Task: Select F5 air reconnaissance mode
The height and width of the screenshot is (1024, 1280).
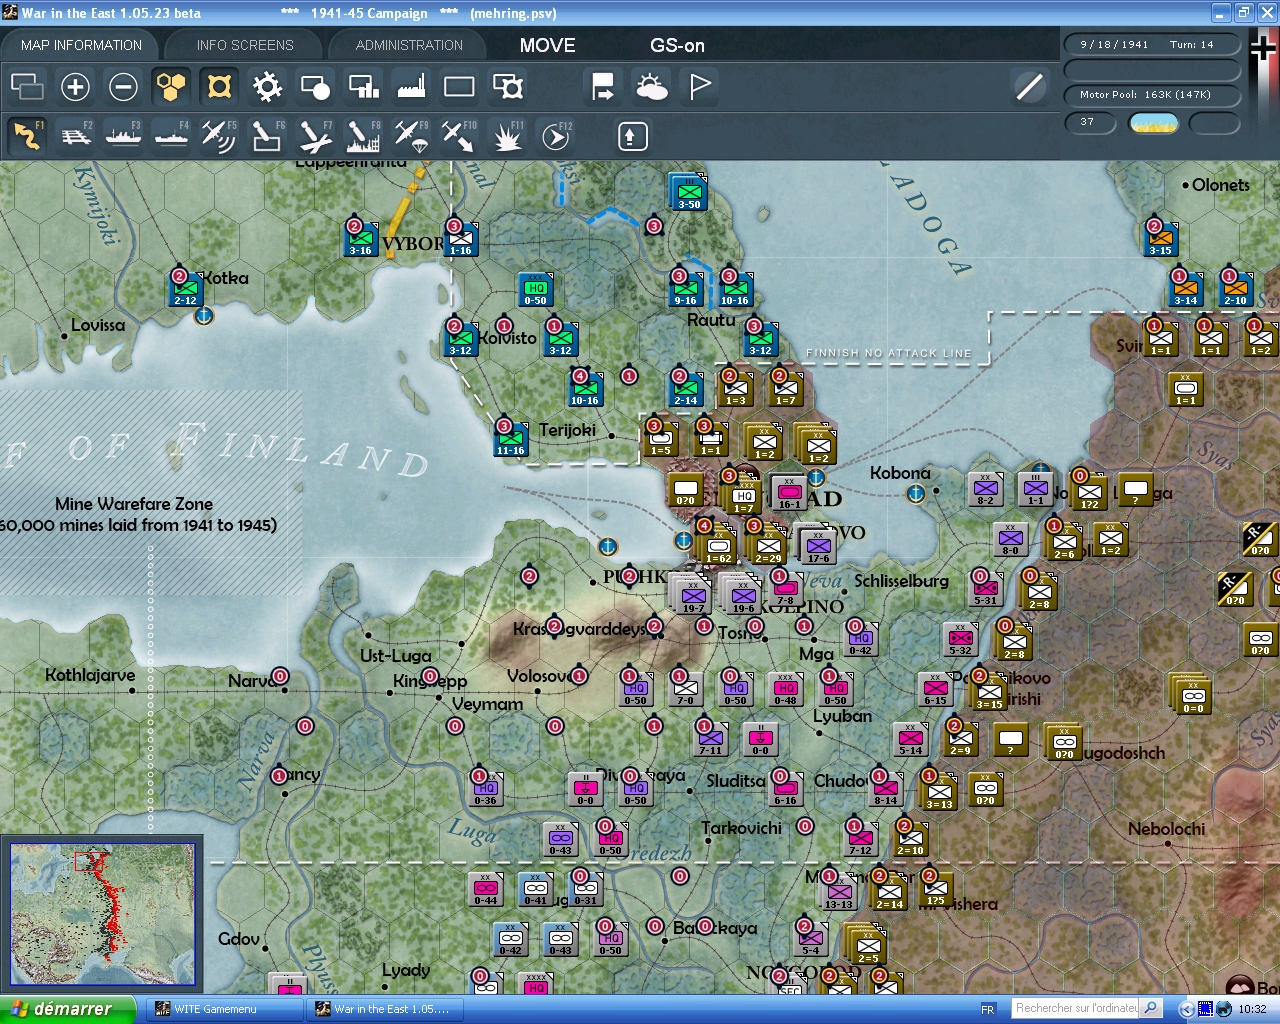Action: tap(219, 136)
